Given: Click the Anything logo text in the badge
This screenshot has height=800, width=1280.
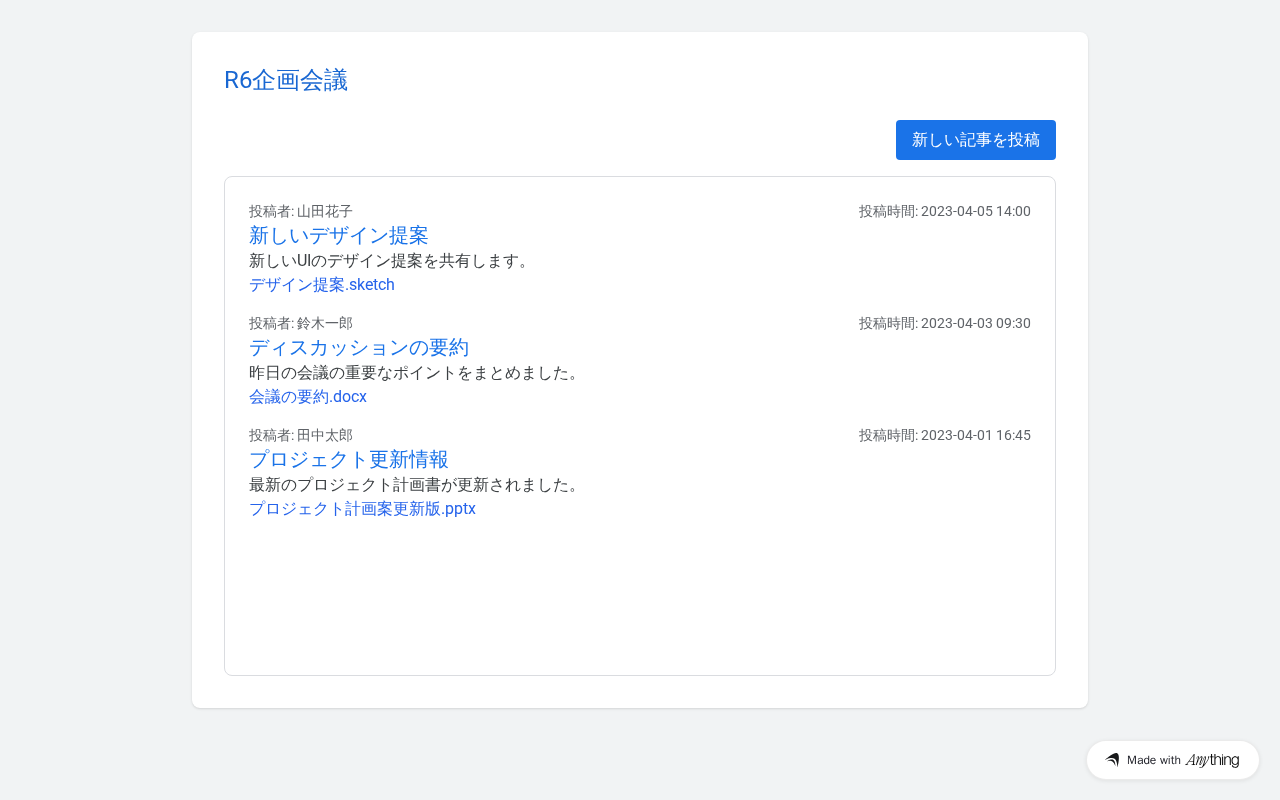Looking at the screenshot, I should tap(1212, 760).
